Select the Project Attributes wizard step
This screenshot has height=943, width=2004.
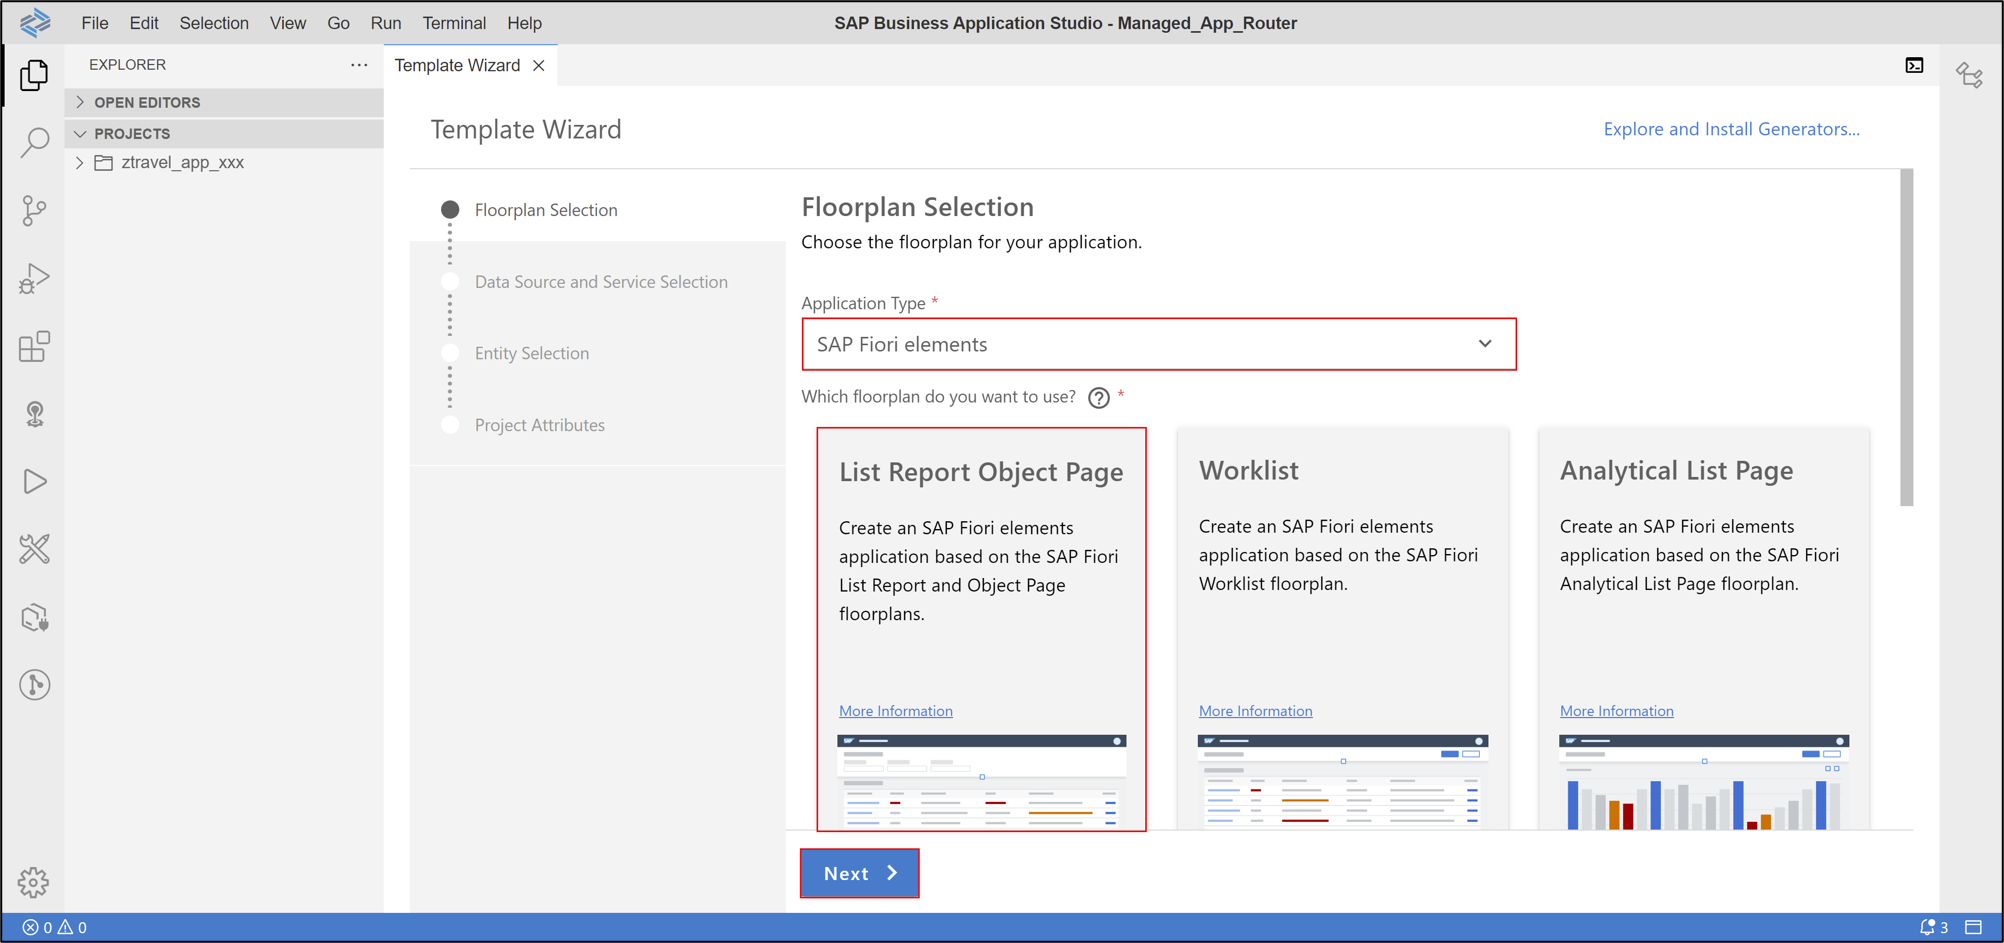pos(539,425)
